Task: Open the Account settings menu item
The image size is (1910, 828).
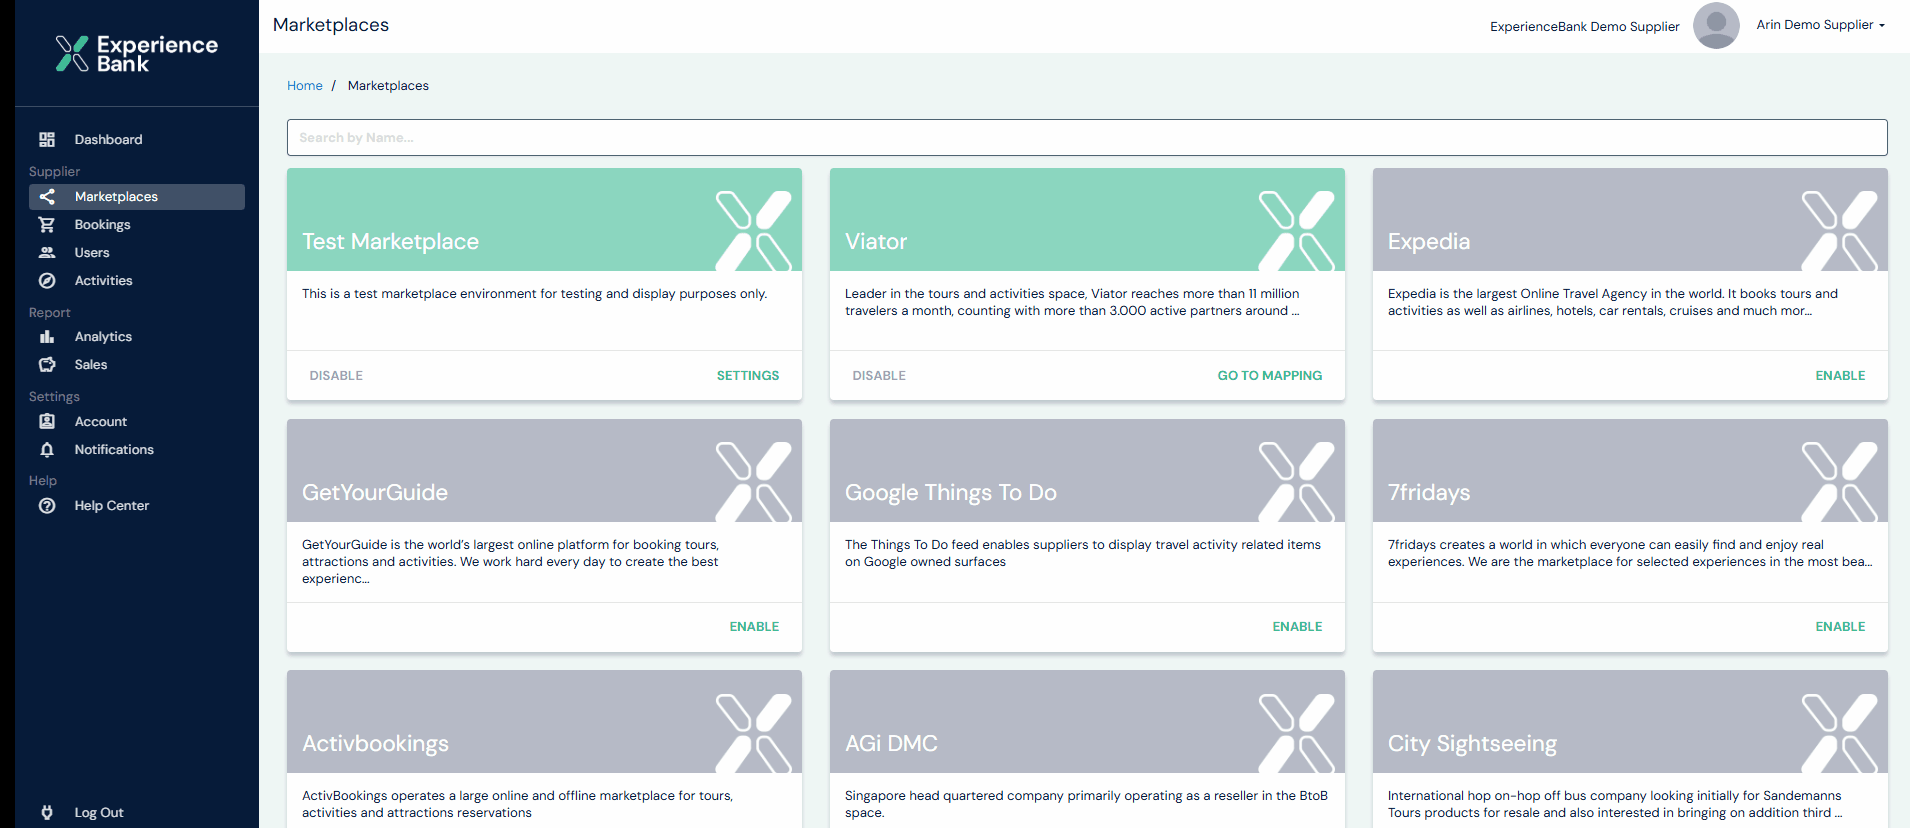Action: click(100, 422)
